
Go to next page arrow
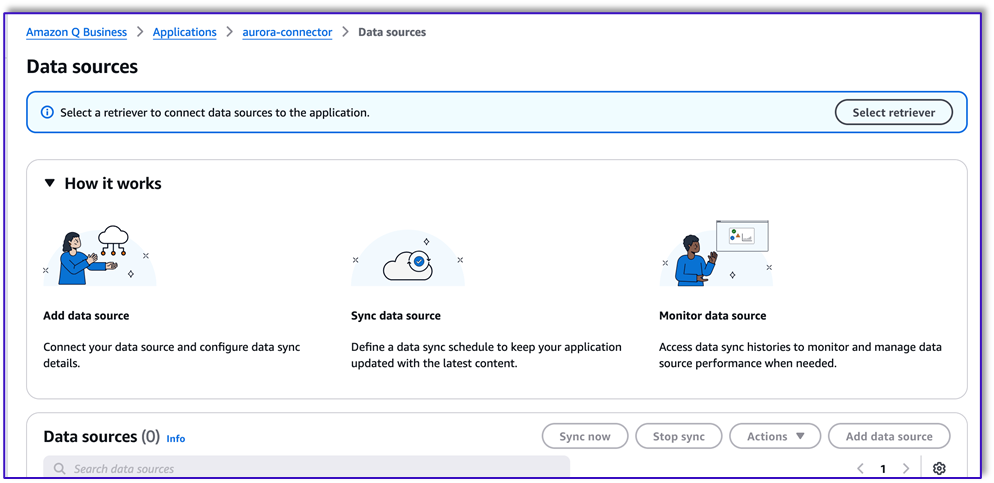click(905, 468)
